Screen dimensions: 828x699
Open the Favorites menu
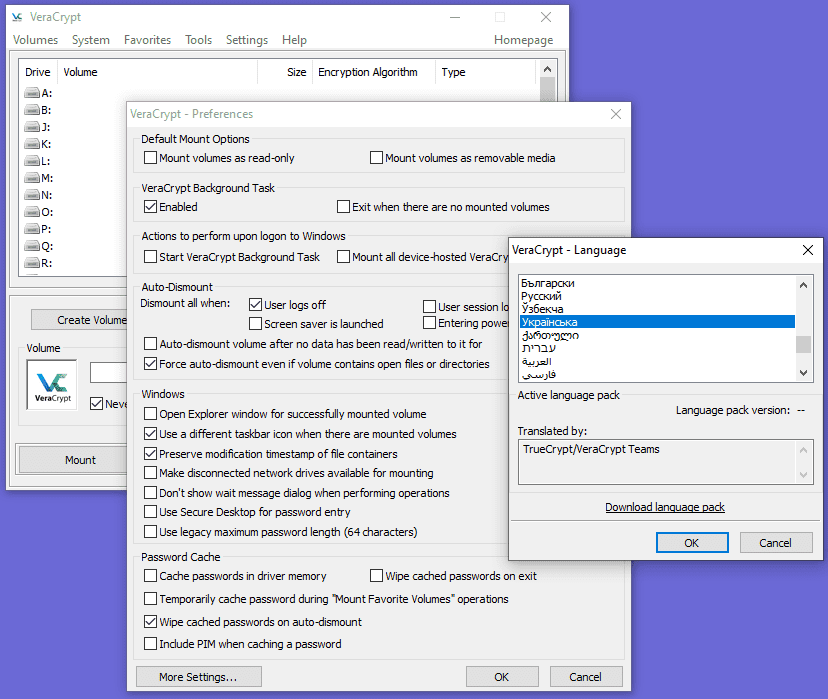click(147, 40)
